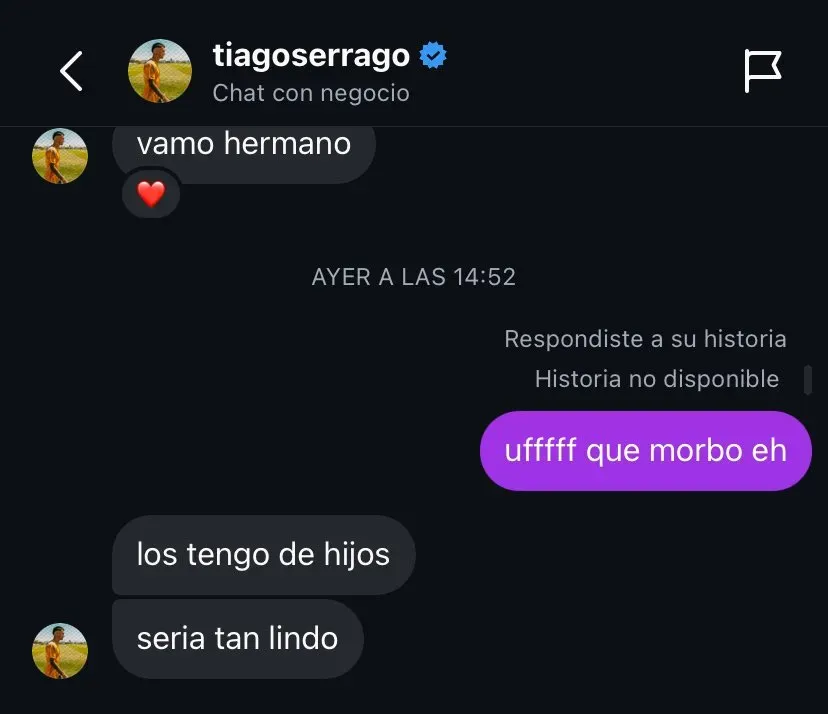This screenshot has height=714, width=828.
Task: Select the 'seria tan lindo' message
Action: tap(238, 638)
